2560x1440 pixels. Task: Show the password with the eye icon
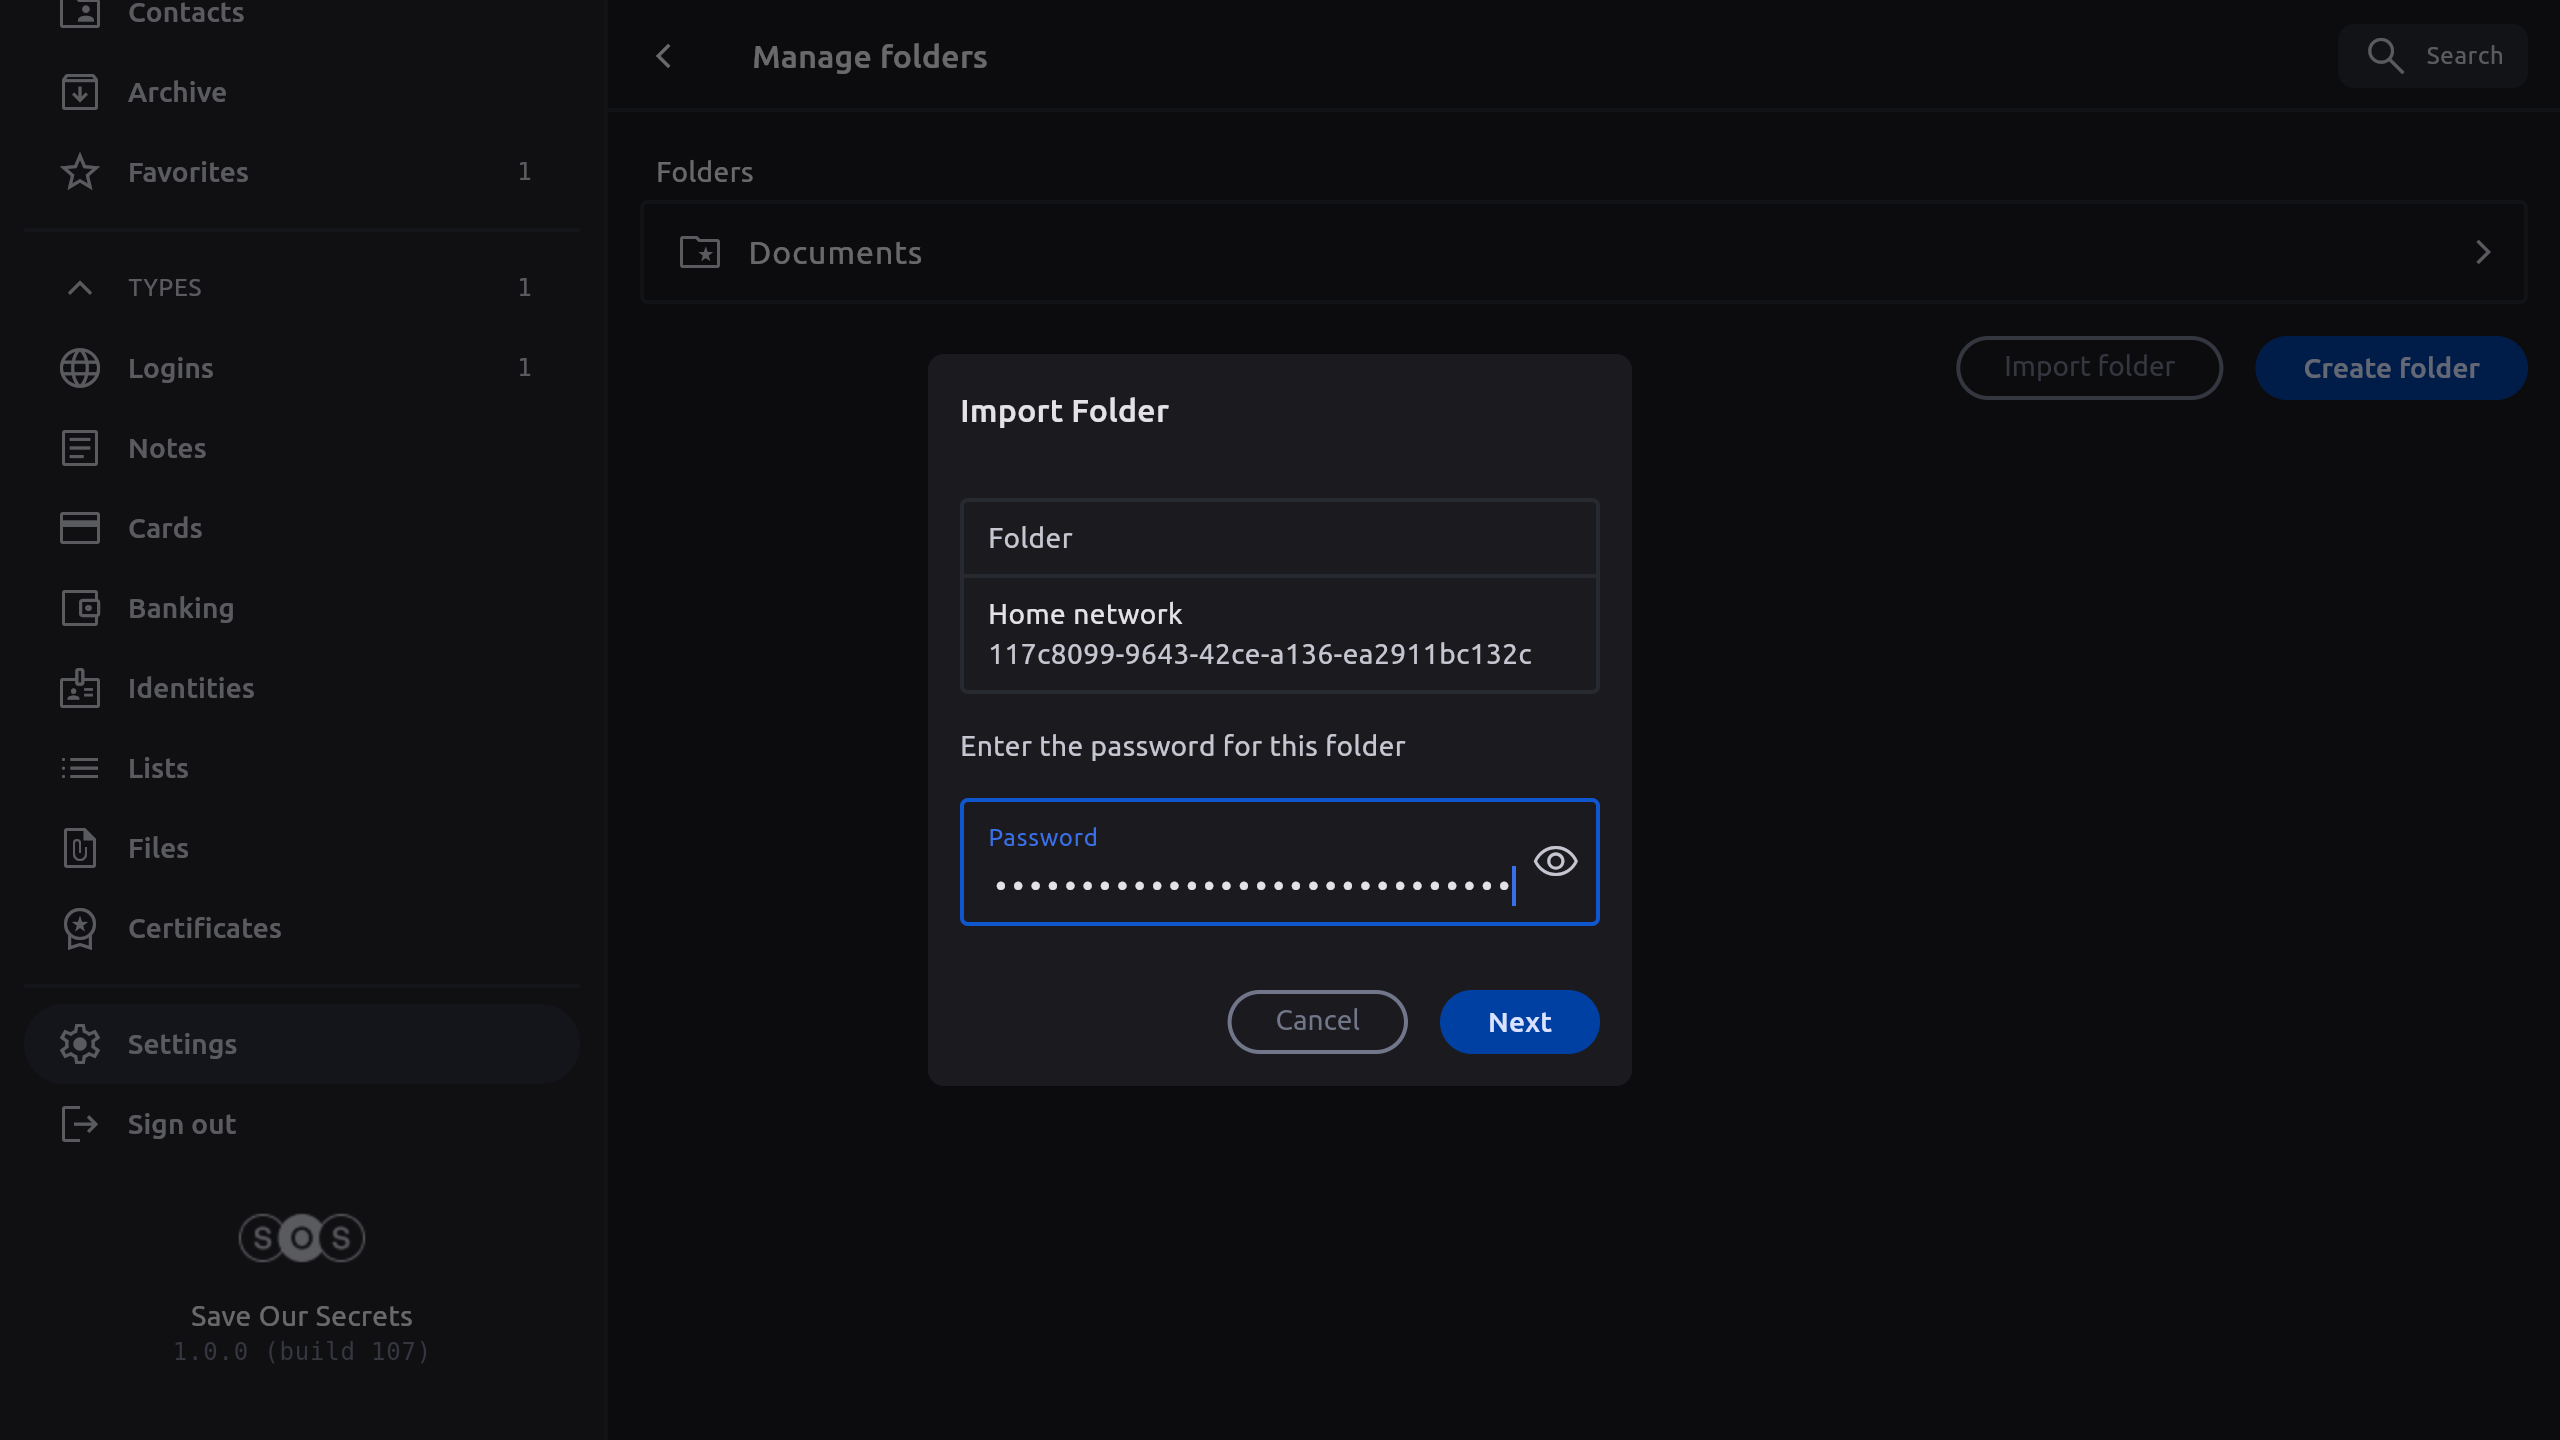1555,861
